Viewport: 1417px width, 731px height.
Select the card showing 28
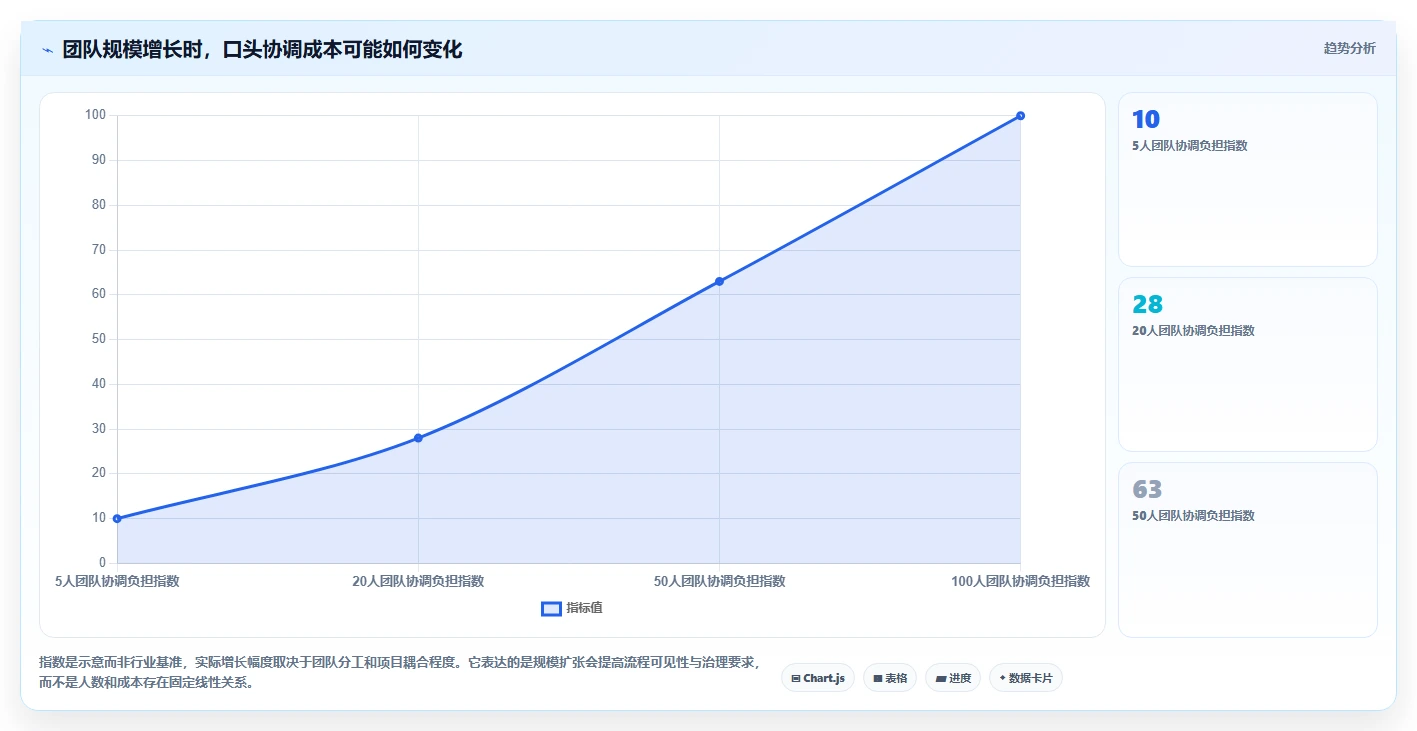tap(1247, 365)
